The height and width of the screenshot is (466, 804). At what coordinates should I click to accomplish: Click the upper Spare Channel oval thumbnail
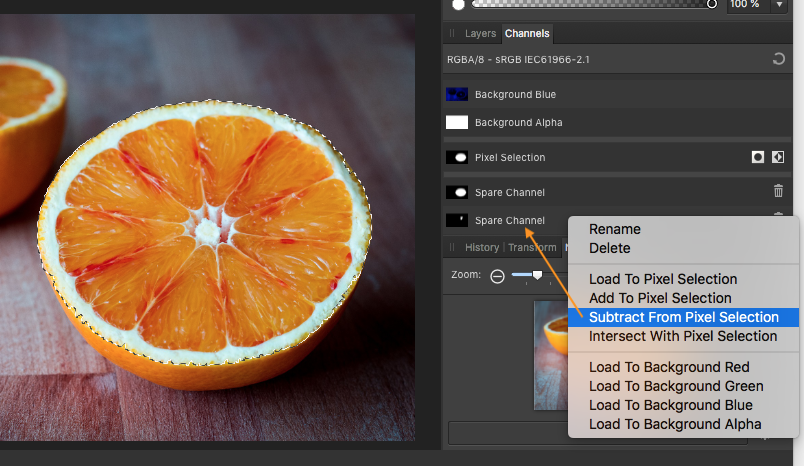(x=456, y=192)
